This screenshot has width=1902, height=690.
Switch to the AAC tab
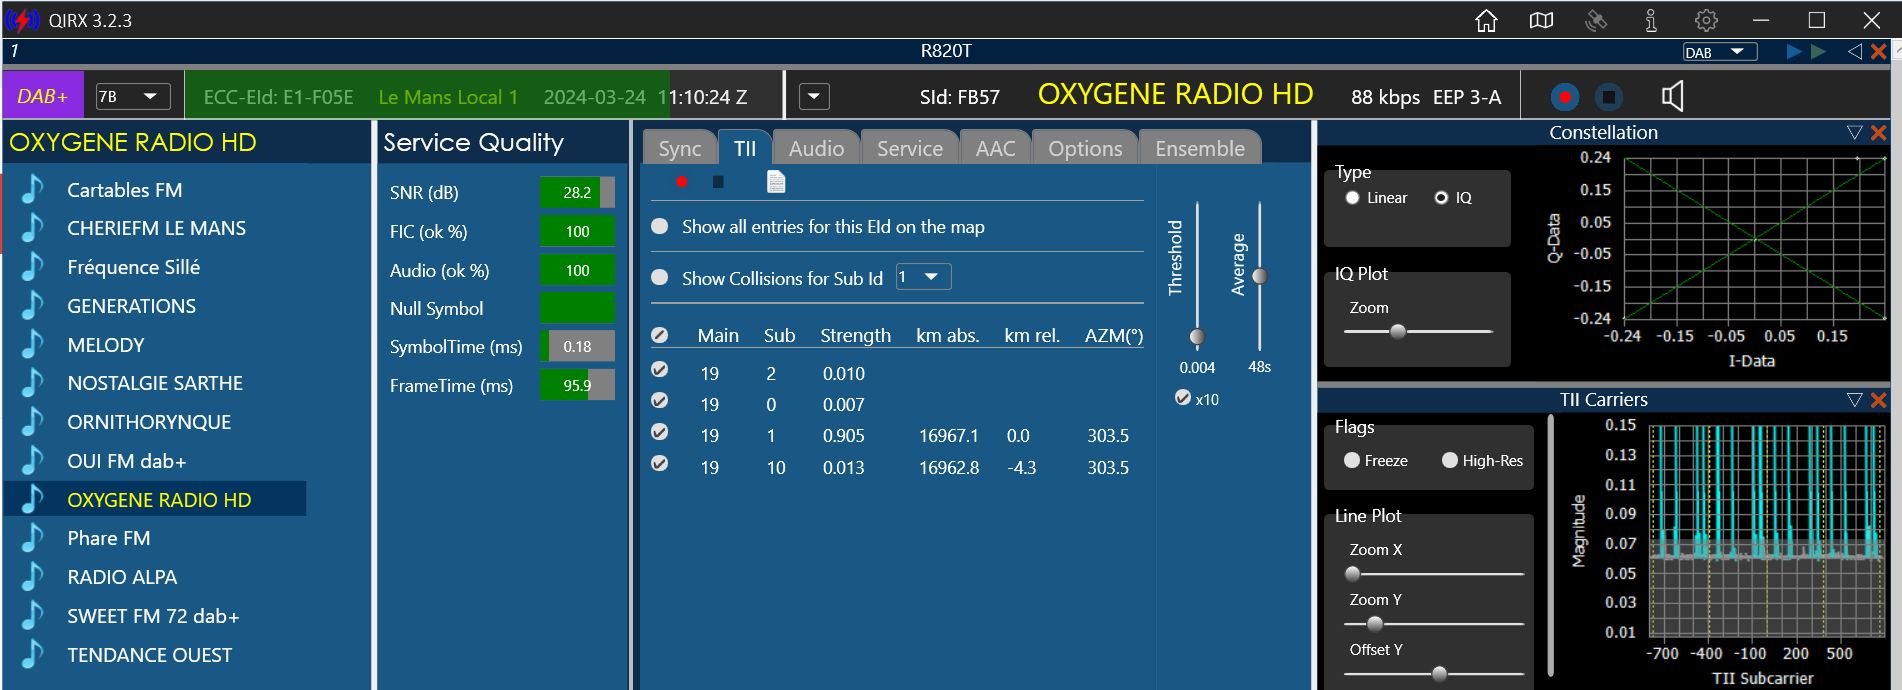[995, 148]
